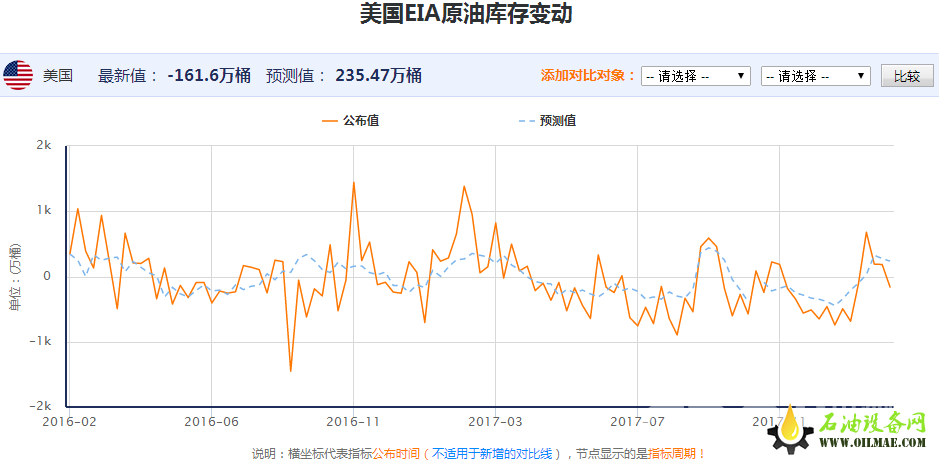Image resolution: width=939 pixels, height=466 pixels.
Task: Open the first 请选择 comparison dropdown
Action: [696, 76]
